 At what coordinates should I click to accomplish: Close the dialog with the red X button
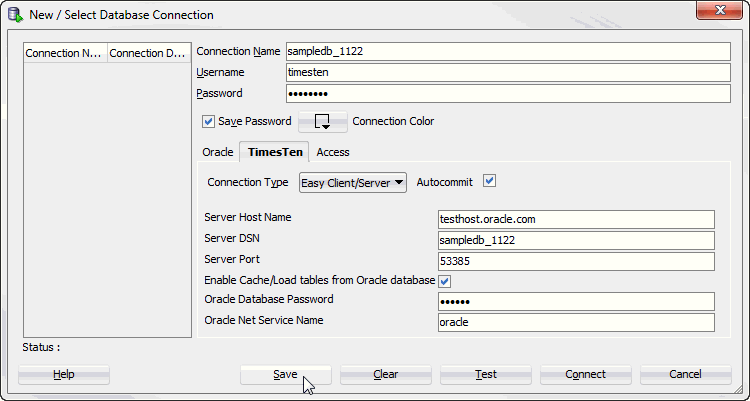pos(719,11)
